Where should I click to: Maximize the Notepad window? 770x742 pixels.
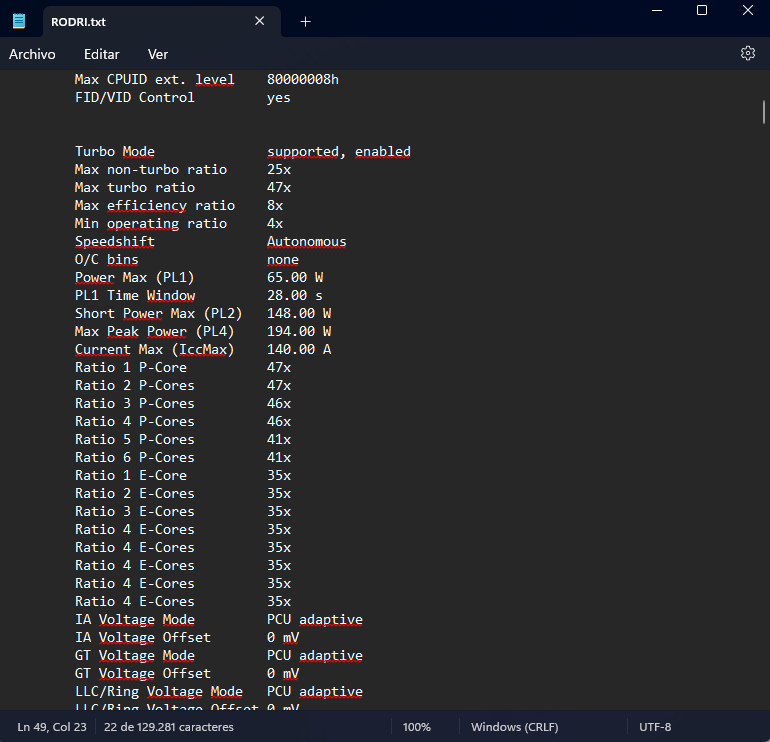pyautogui.click(x=702, y=10)
